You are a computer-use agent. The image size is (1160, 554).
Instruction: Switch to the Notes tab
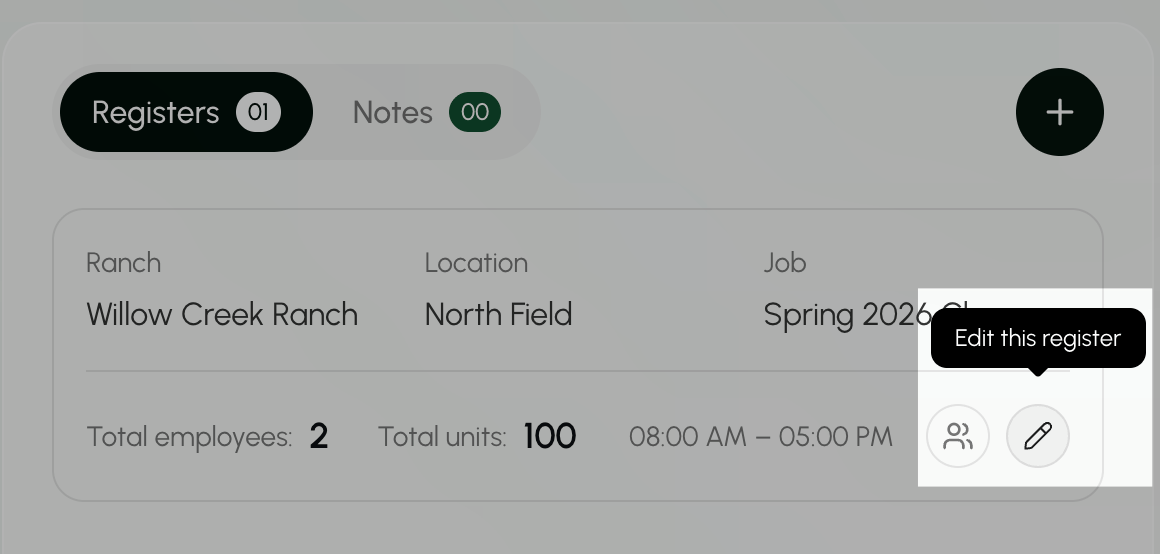[427, 112]
